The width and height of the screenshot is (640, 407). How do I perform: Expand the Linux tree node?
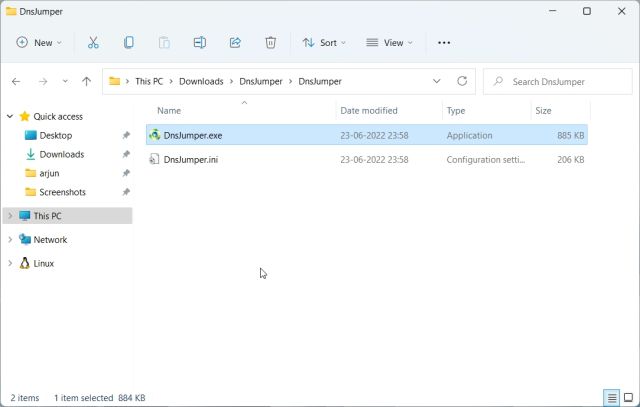10,263
